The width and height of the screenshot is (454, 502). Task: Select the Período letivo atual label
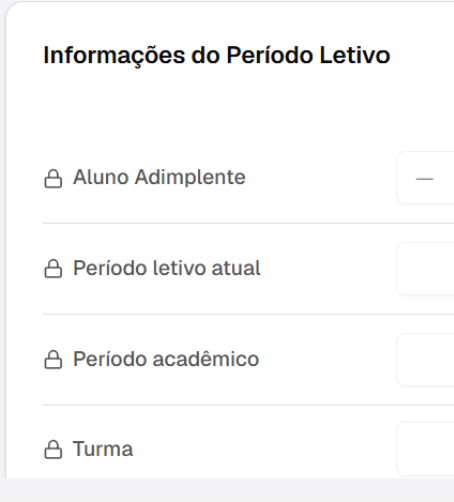167,268
